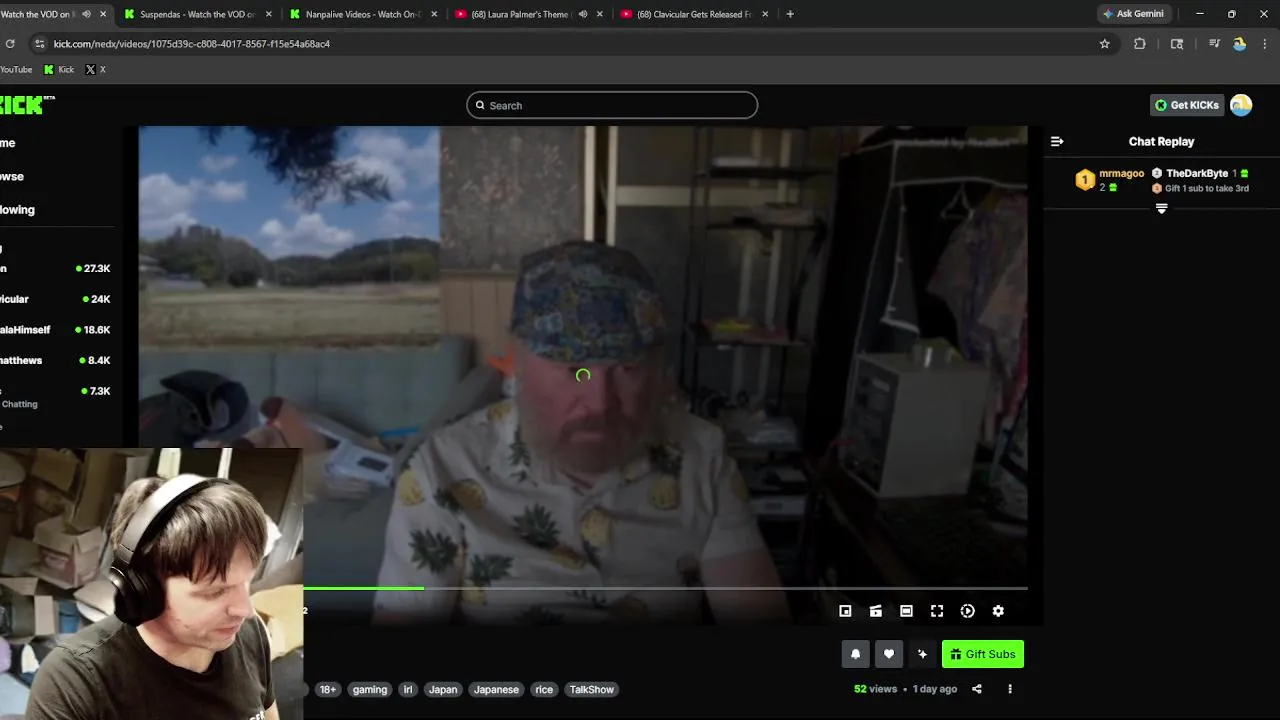
Task: Click the Ask Gemini button
Action: (1133, 14)
